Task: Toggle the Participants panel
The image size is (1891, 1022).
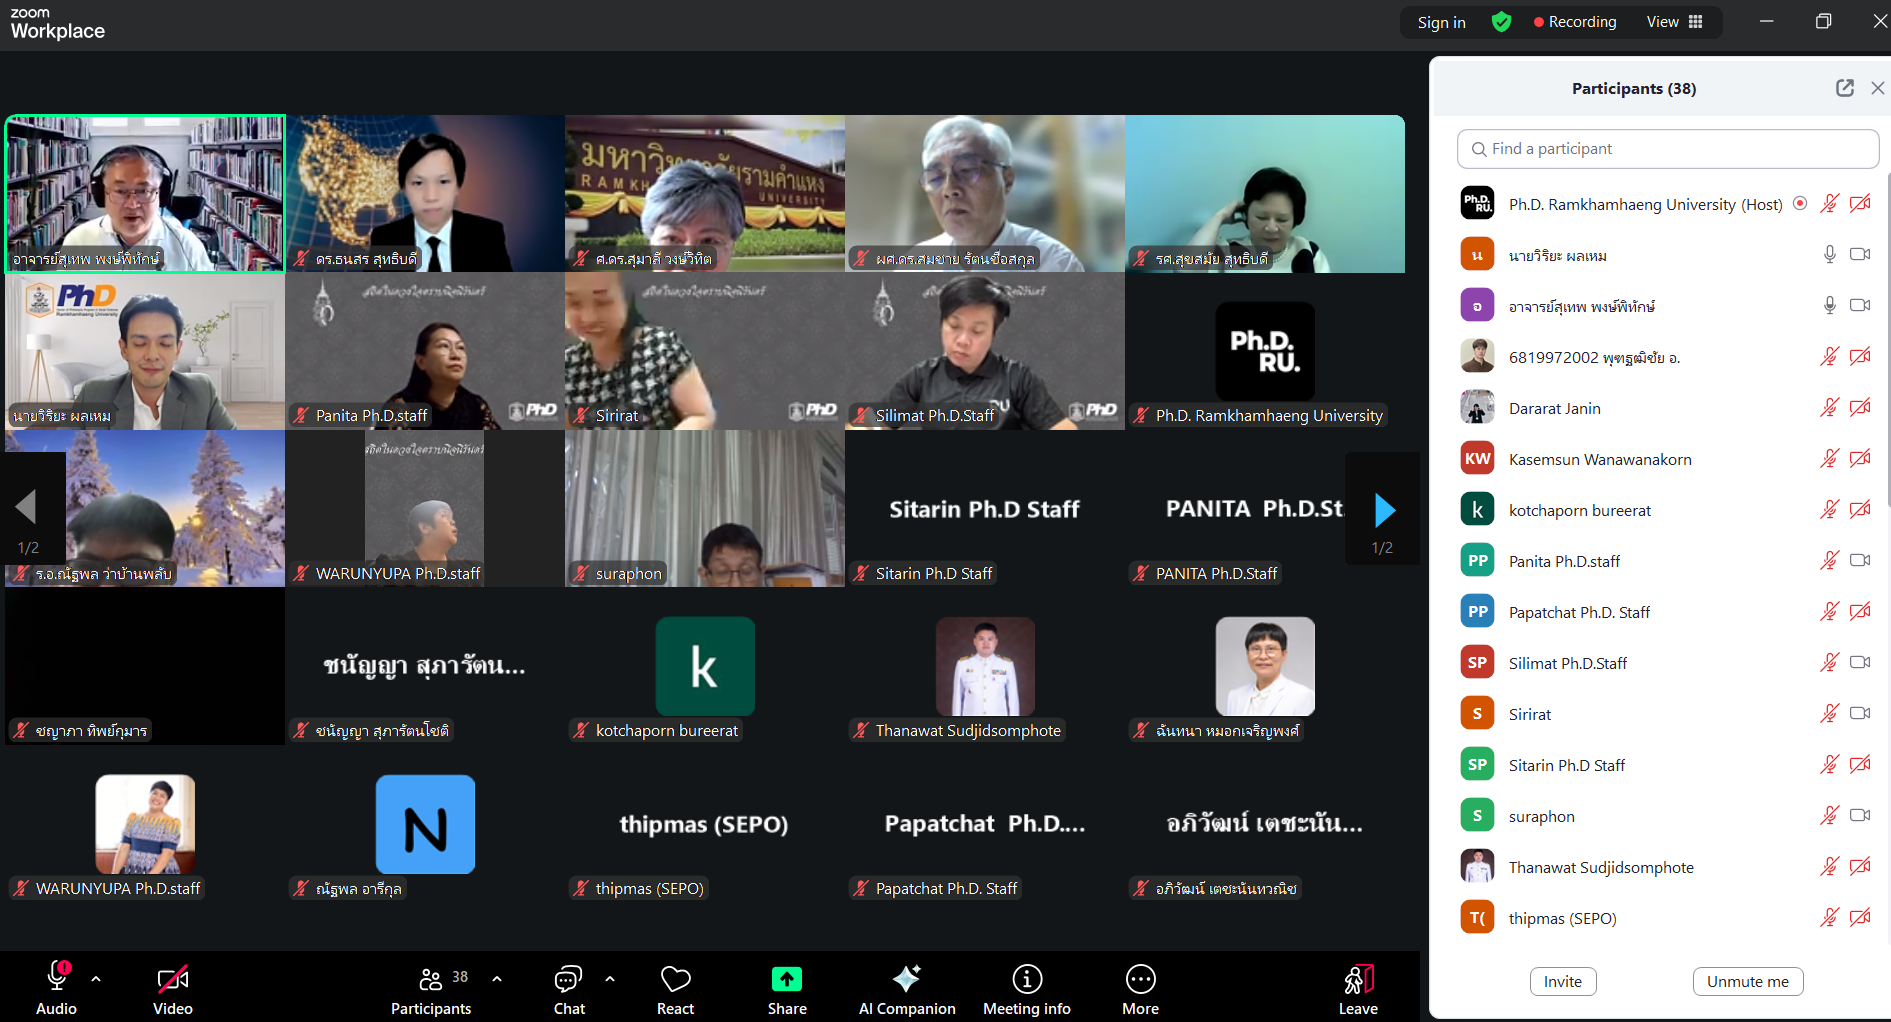Action: coord(432,989)
